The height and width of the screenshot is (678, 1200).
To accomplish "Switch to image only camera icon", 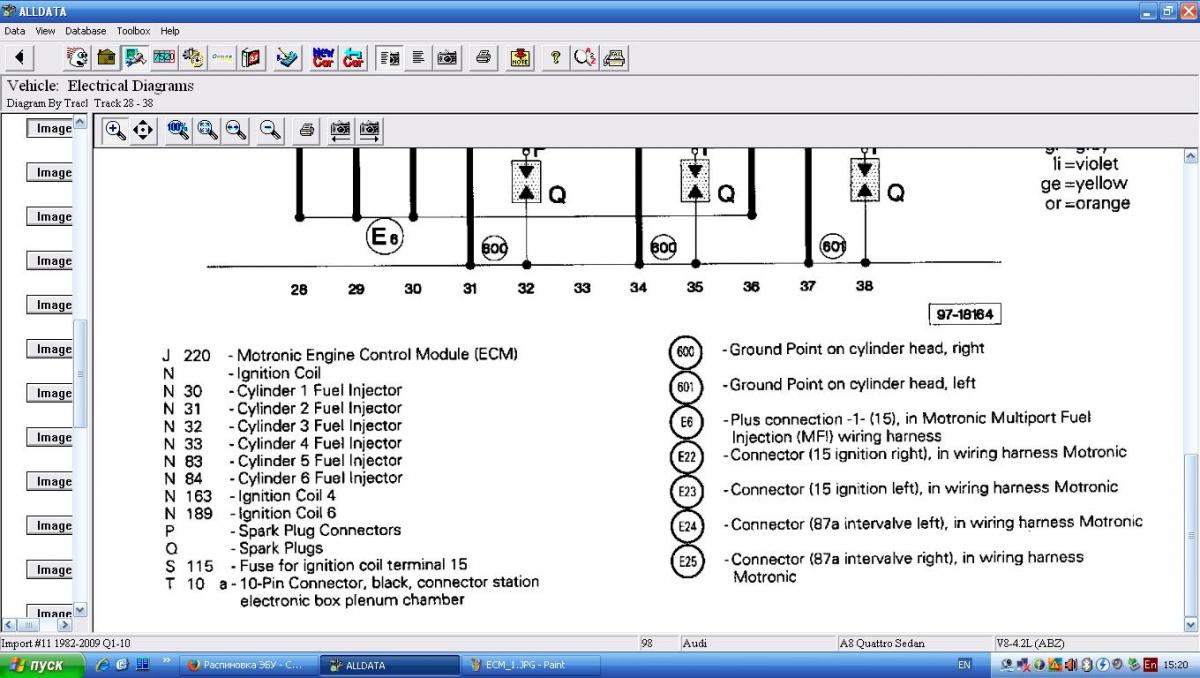I will tap(448, 57).
